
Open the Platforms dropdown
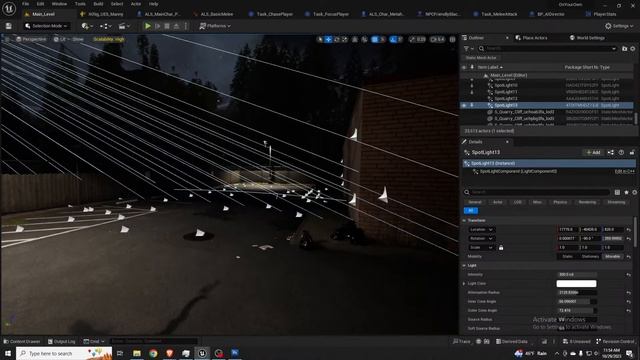click(x=215, y=26)
